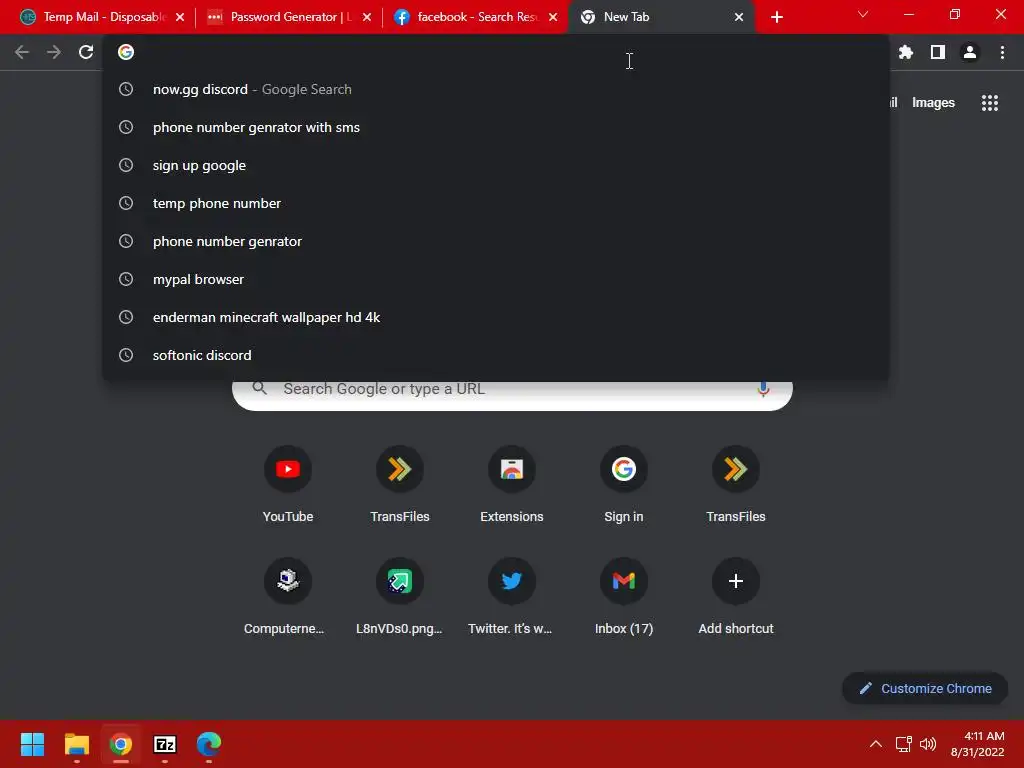Select suggestion "now.gg discord"
1024x768 pixels.
(x=496, y=89)
